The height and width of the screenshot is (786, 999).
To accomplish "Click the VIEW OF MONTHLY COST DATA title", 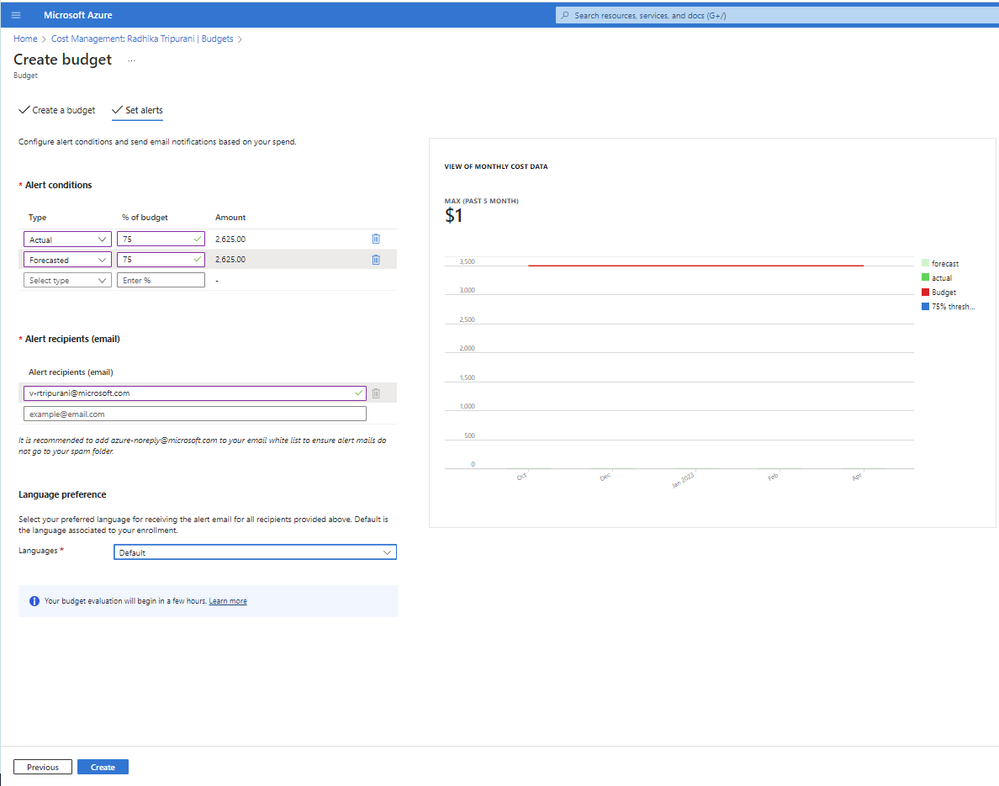I will click(496, 167).
